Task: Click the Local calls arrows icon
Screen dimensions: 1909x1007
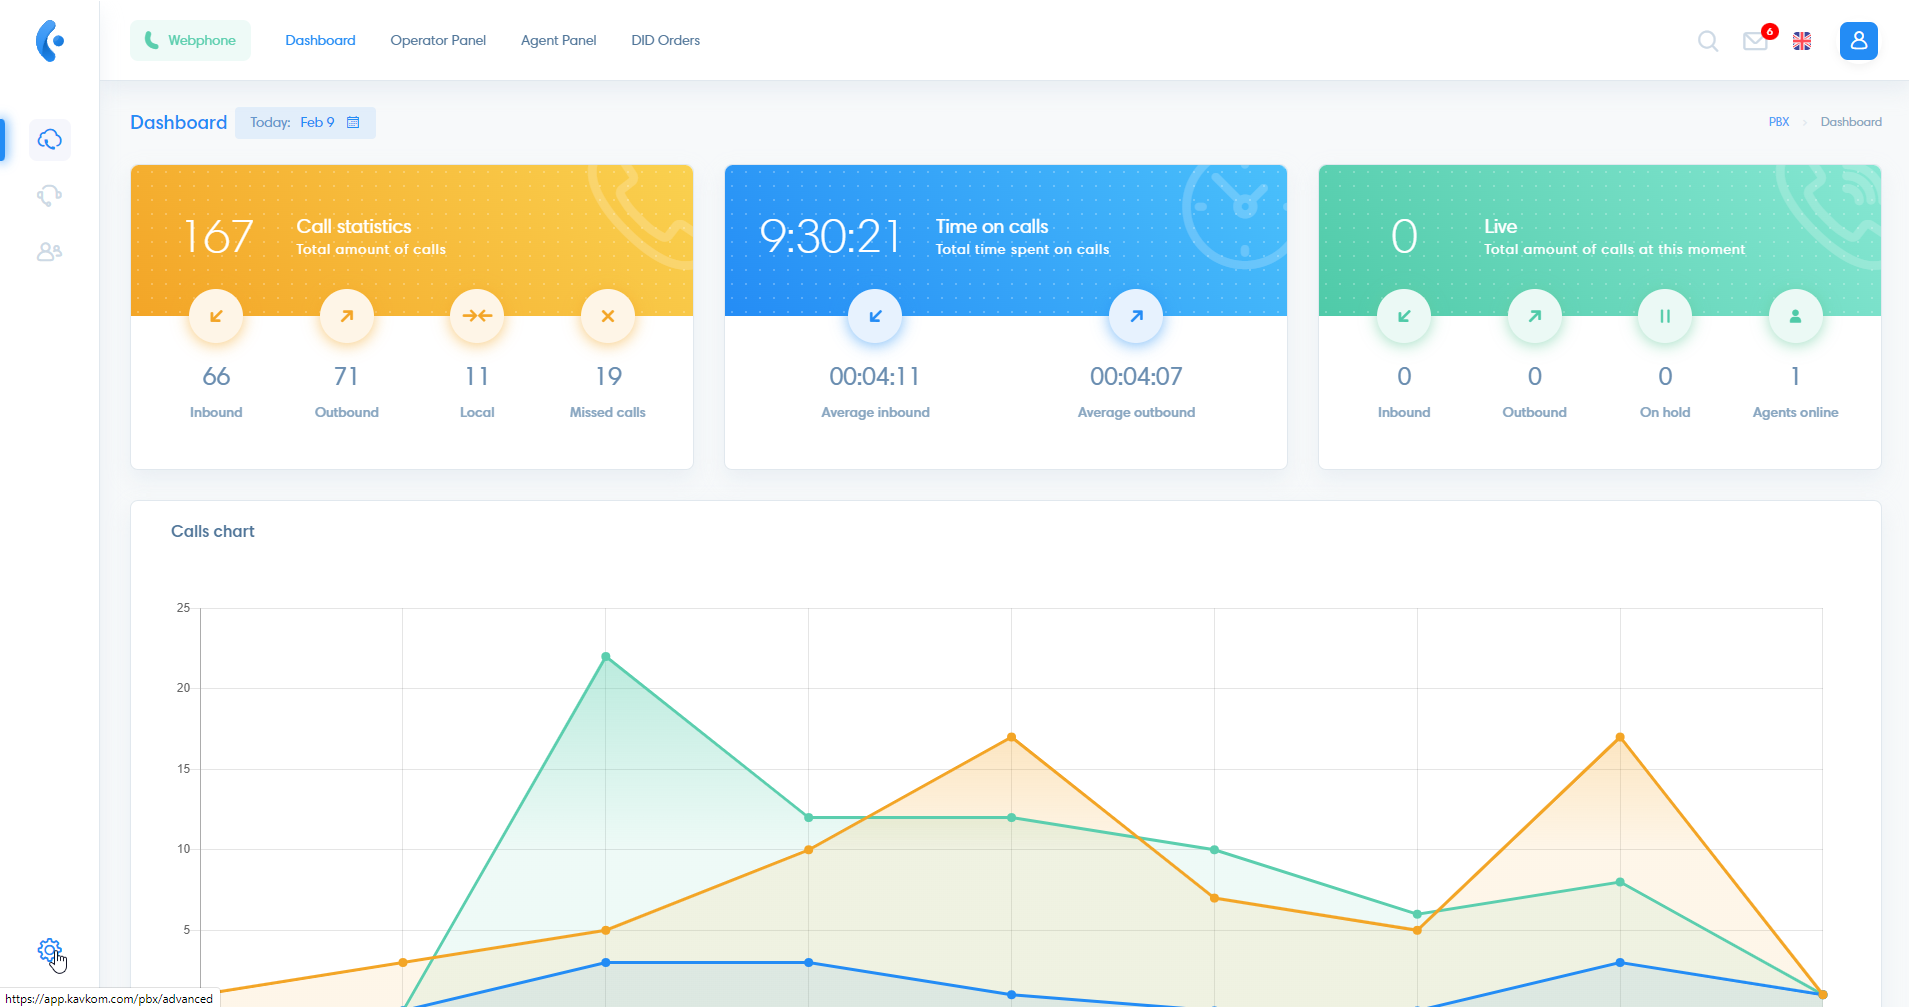Action: point(477,316)
